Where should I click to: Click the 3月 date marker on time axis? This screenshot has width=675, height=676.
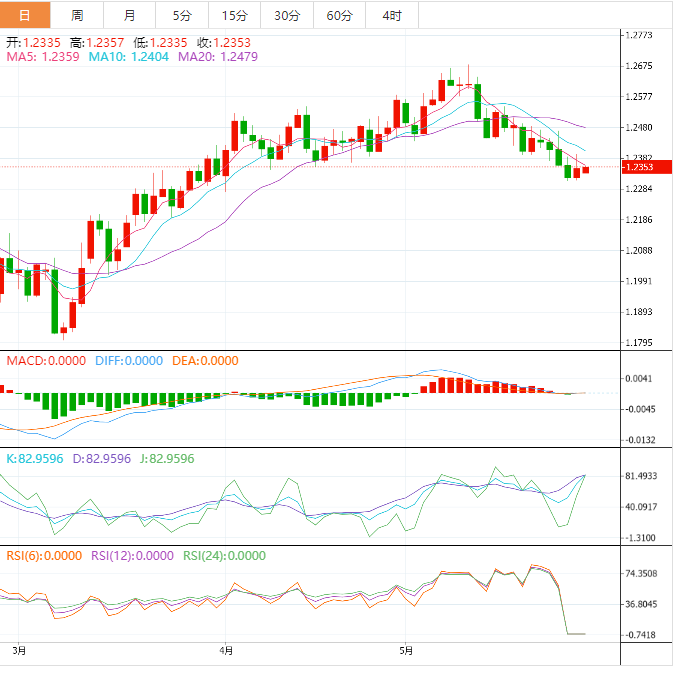pos(20,651)
